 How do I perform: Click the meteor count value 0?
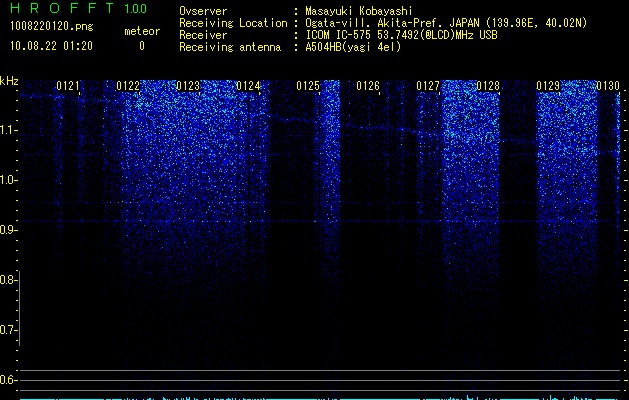coord(142,46)
